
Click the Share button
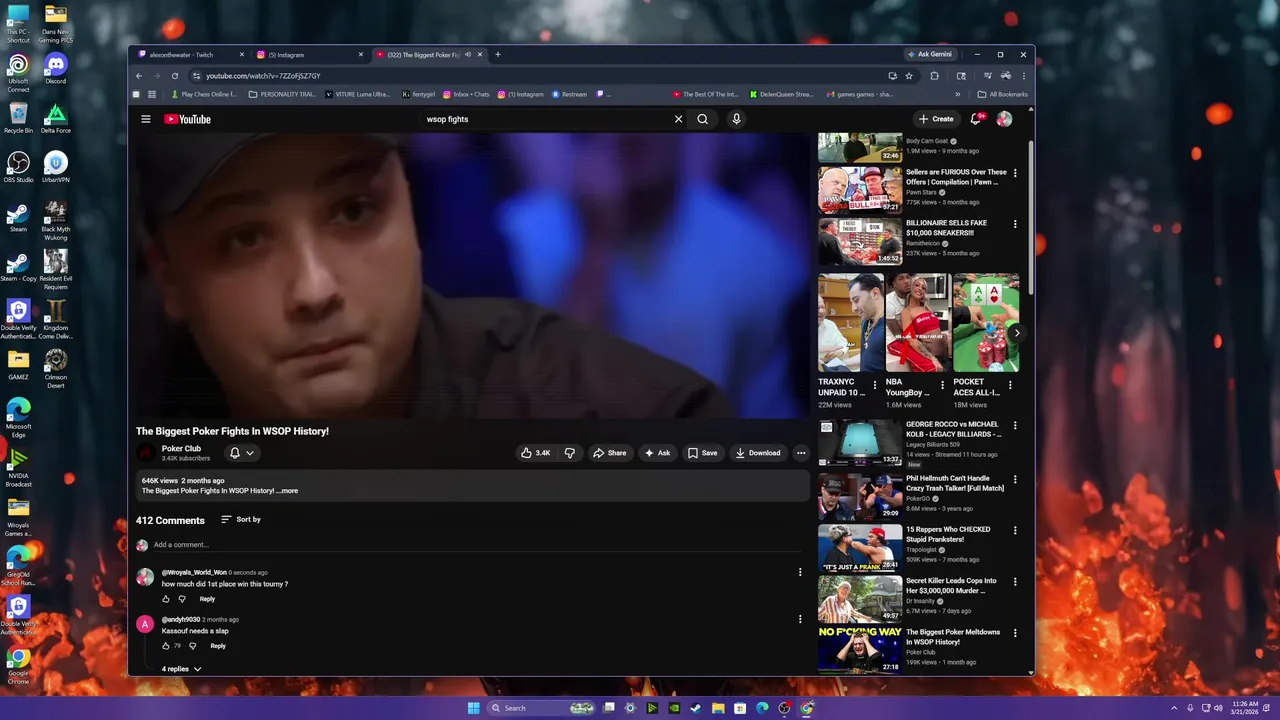(609, 453)
